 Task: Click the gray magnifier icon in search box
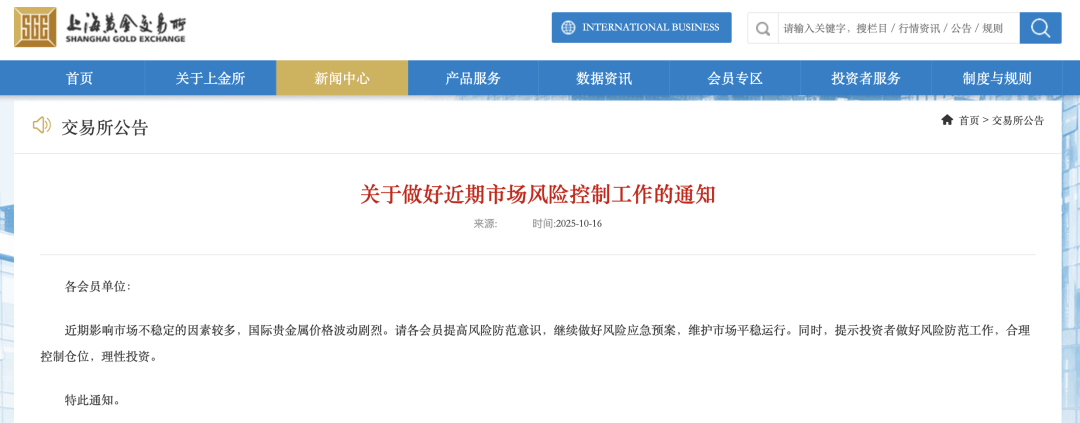[x=763, y=28]
